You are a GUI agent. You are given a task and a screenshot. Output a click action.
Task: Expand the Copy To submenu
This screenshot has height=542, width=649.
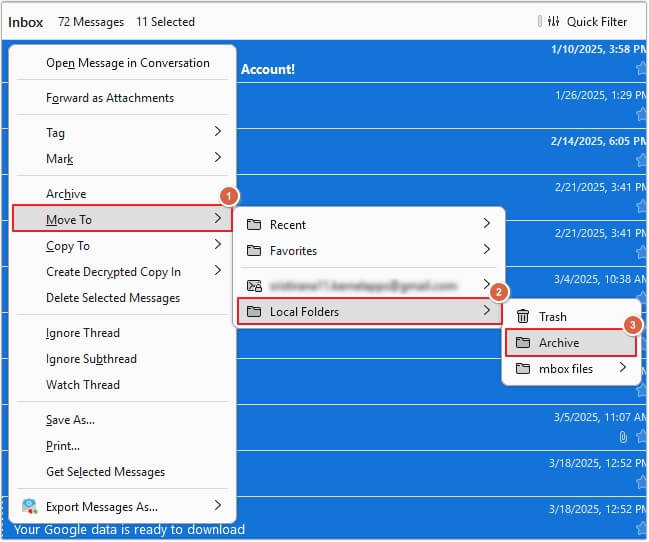click(x=217, y=246)
